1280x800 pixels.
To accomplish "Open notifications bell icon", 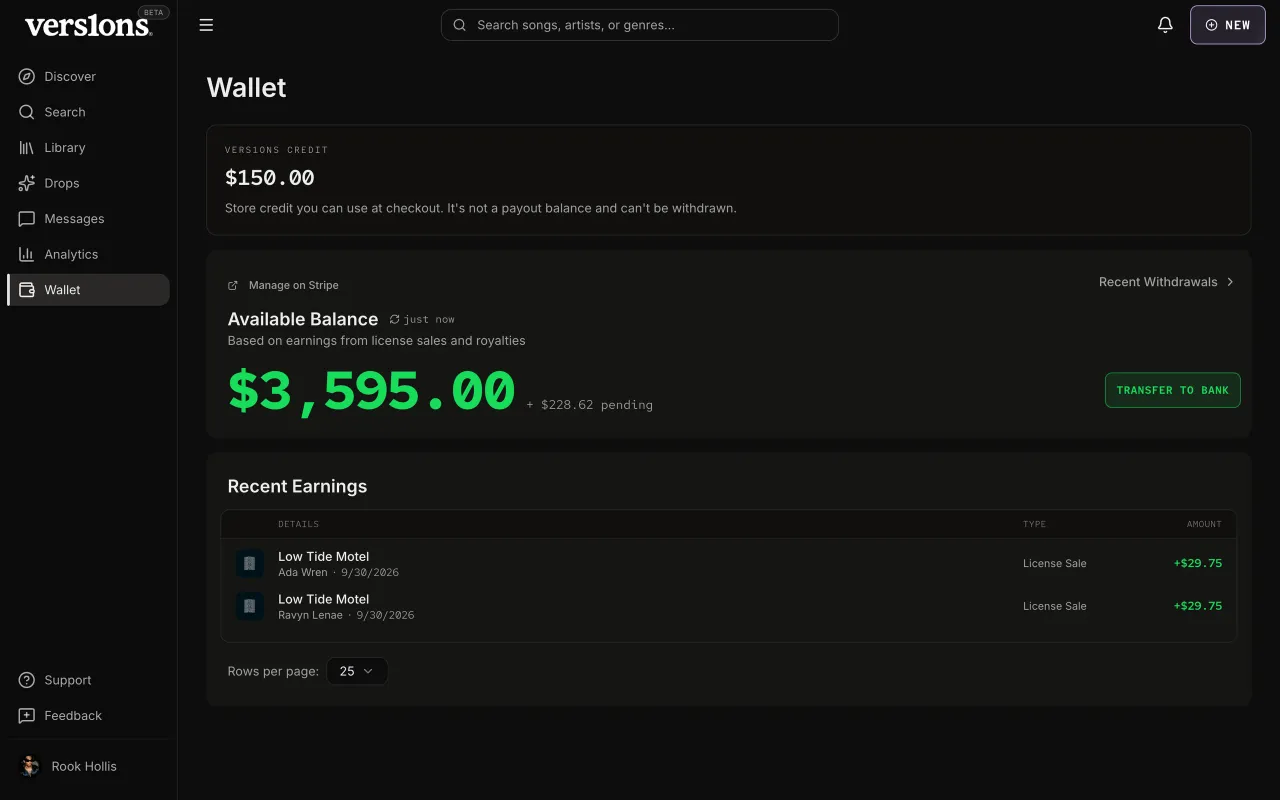I will click(x=1165, y=25).
